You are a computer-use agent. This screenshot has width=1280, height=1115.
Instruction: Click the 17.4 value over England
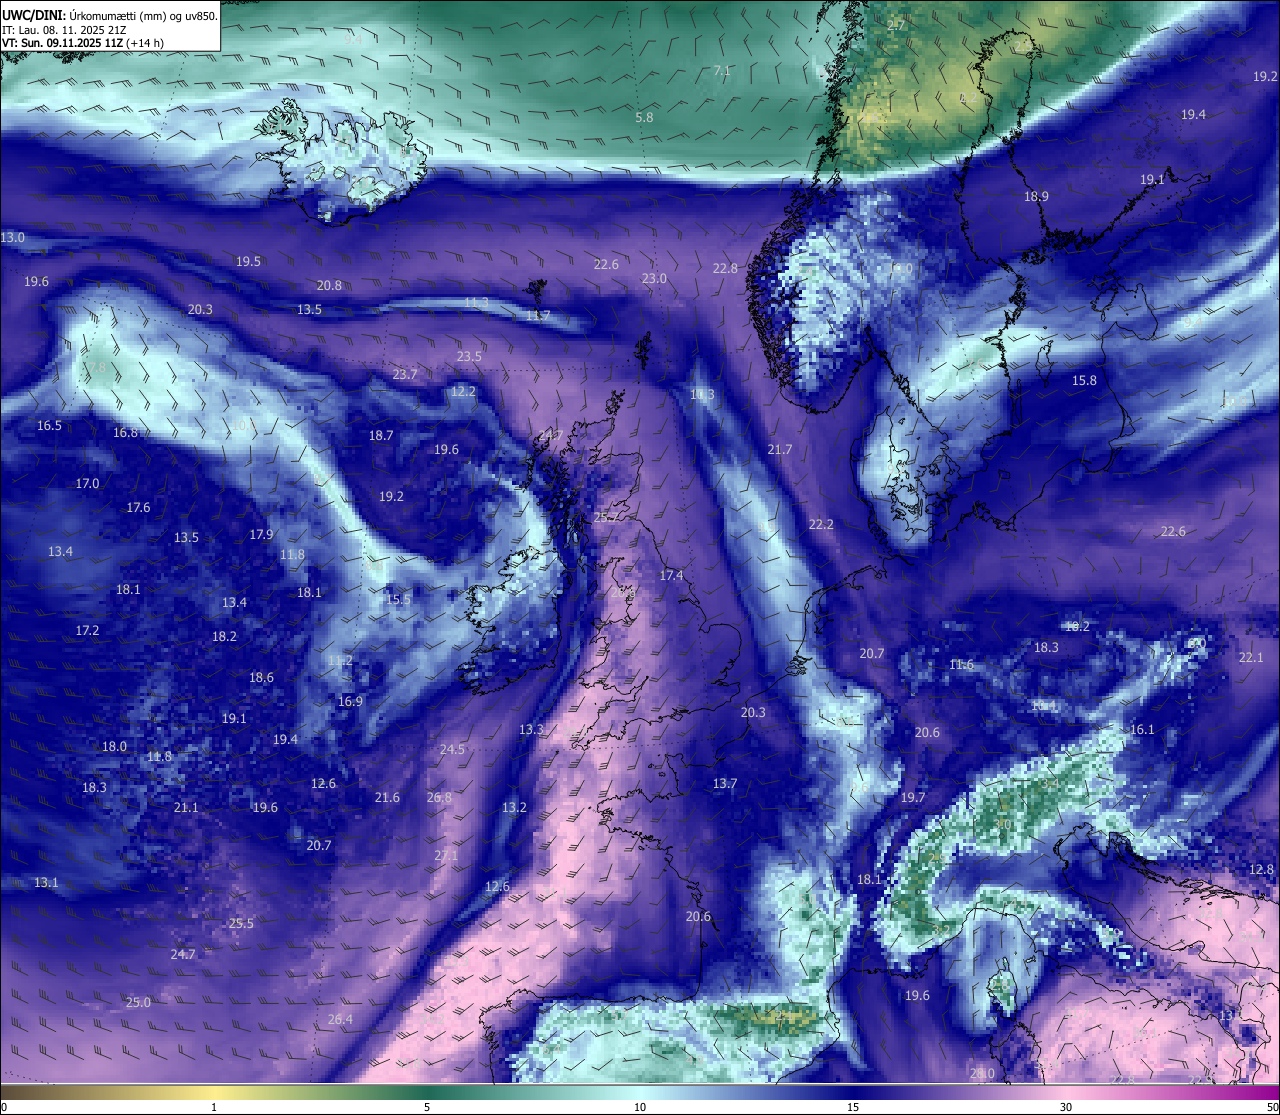[671, 575]
